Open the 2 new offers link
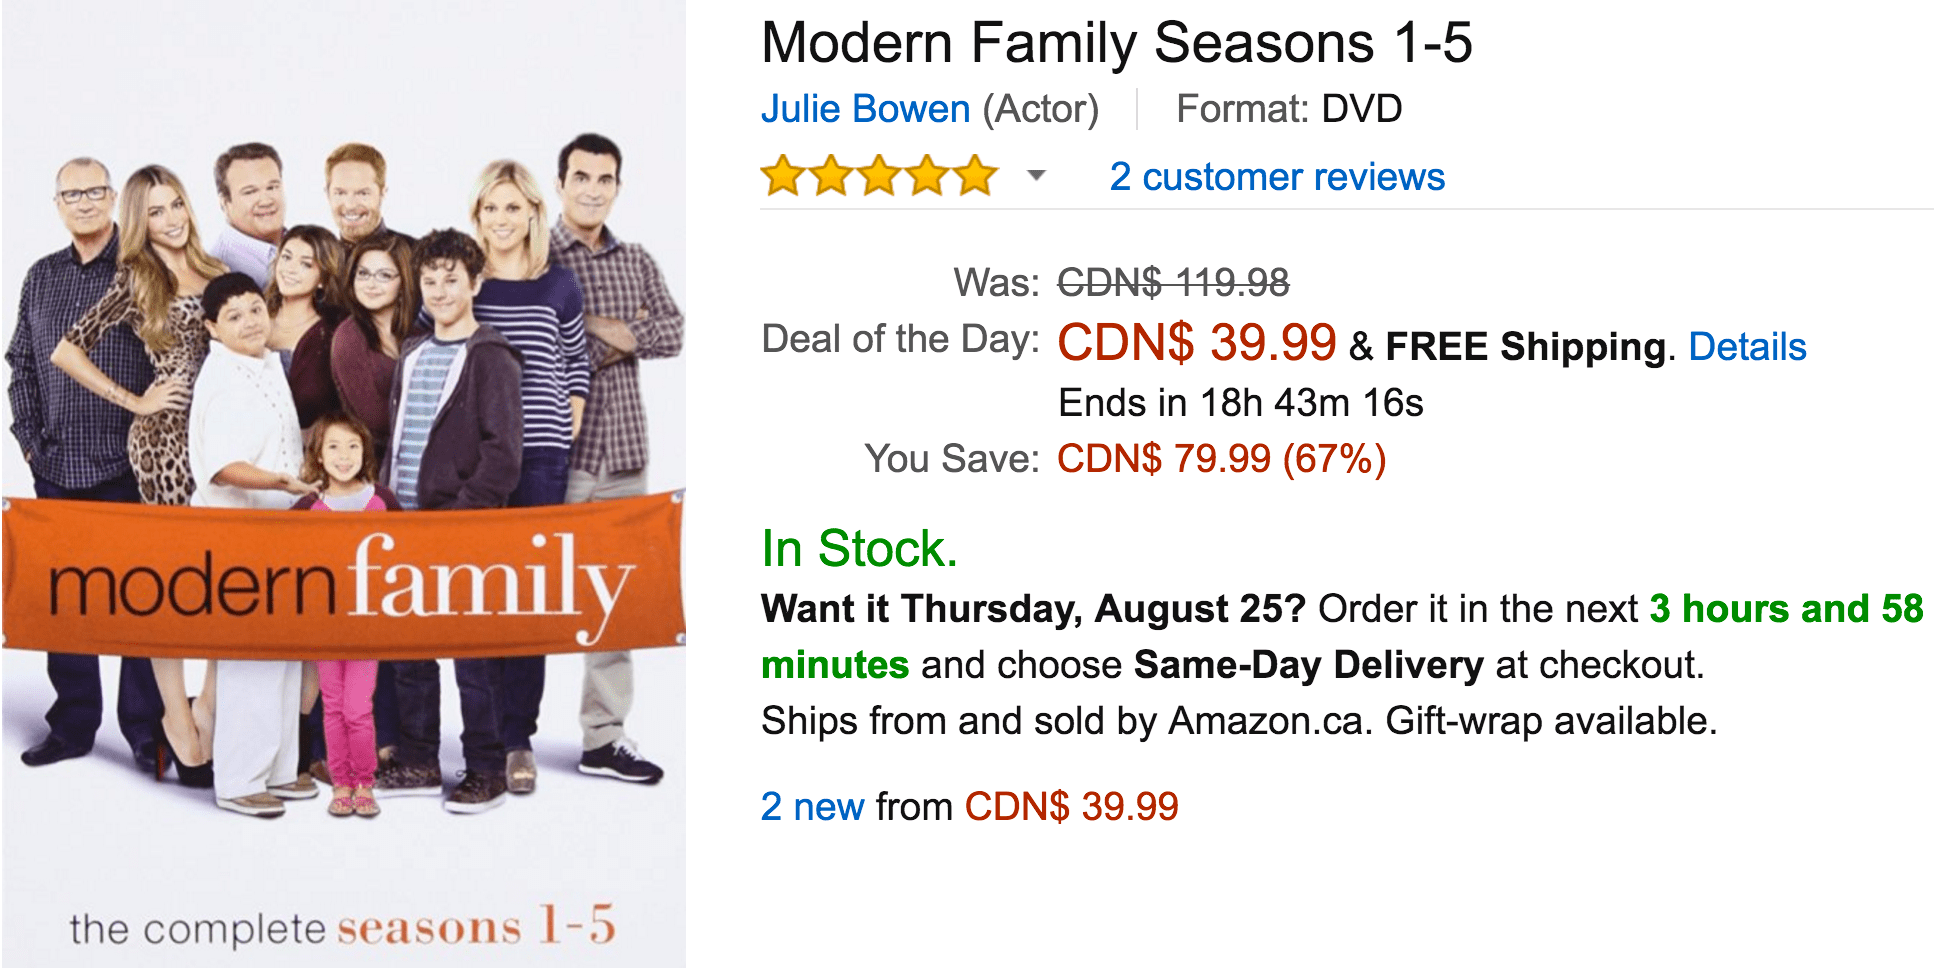Screen dimensions: 1934x968 (x=812, y=806)
